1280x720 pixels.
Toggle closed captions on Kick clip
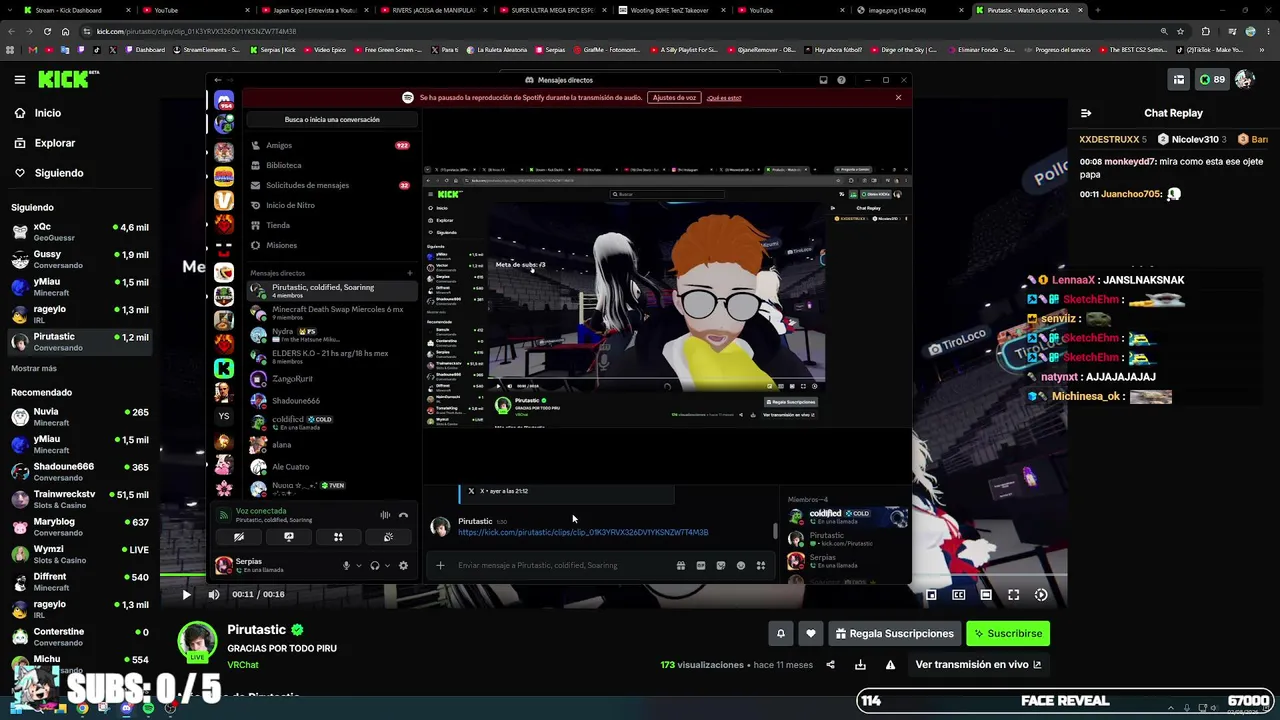(x=958, y=595)
